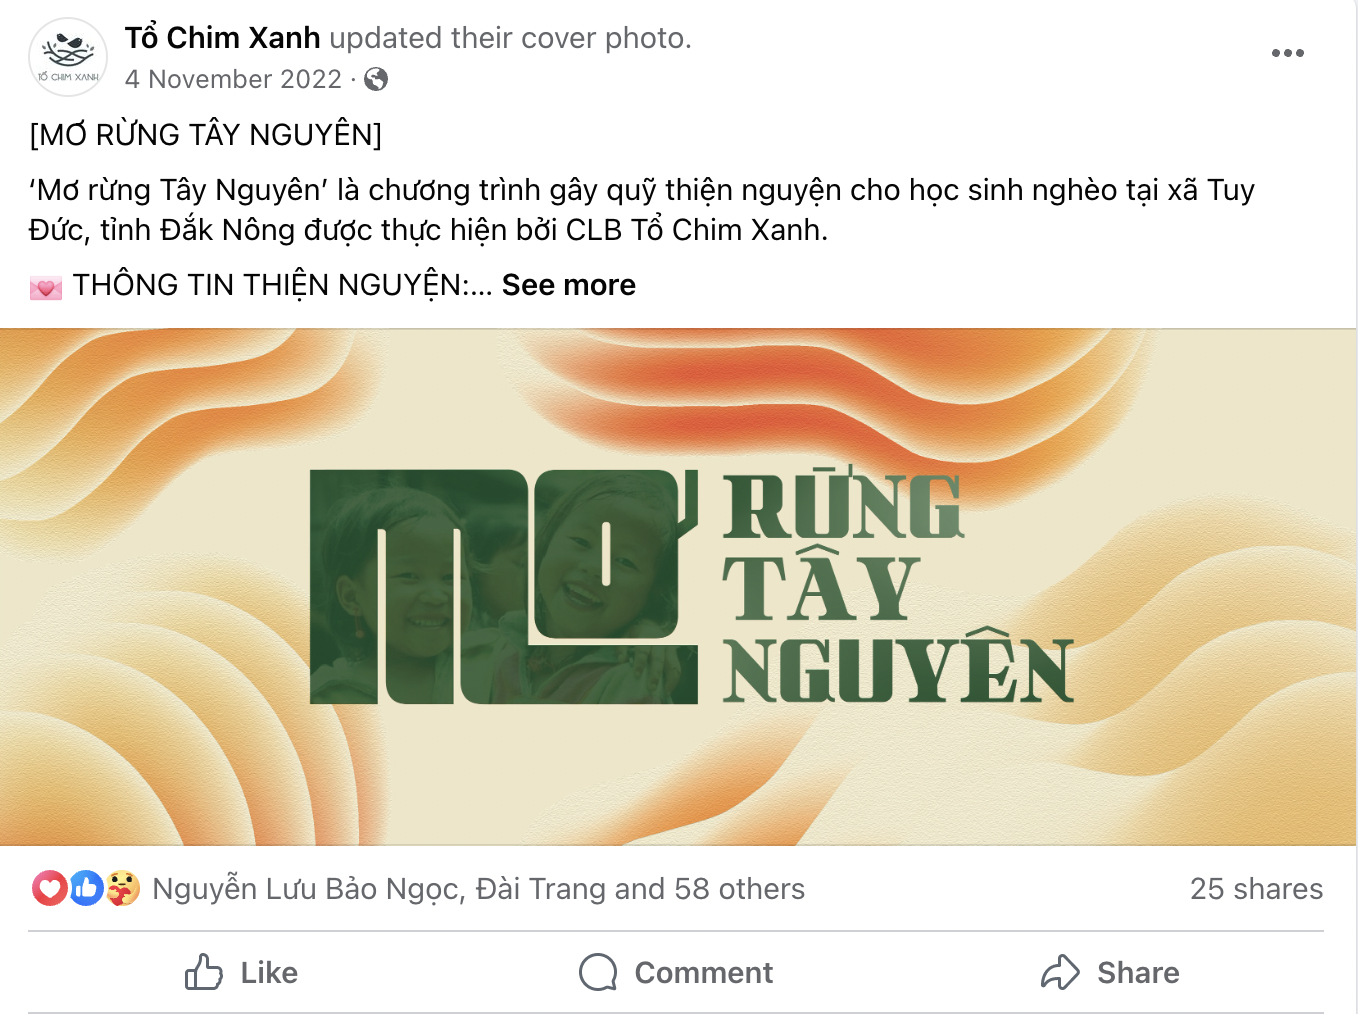The height and width of the screenshot is (1014, 1358).
Task: View the 25 shares list
Action: [x=1256, y=889]
